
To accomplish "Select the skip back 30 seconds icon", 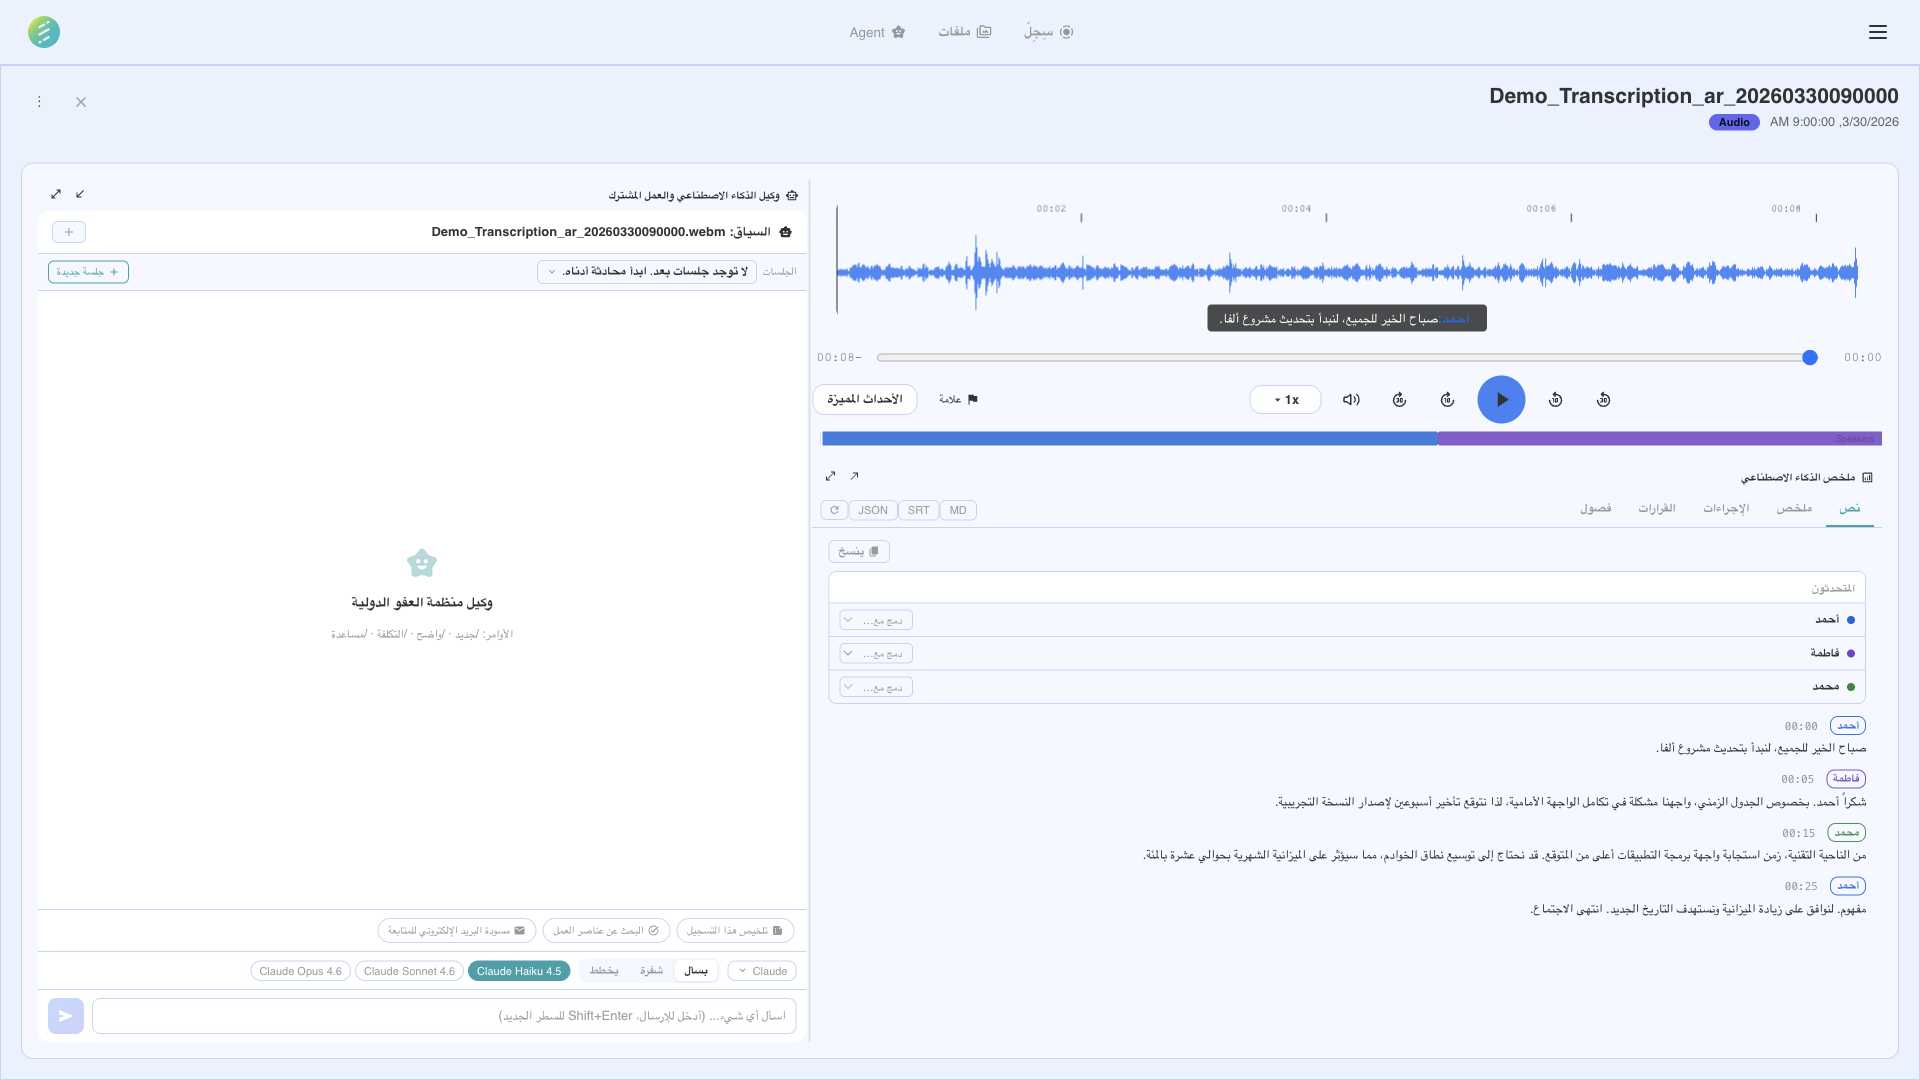I will click(1603, 399).
